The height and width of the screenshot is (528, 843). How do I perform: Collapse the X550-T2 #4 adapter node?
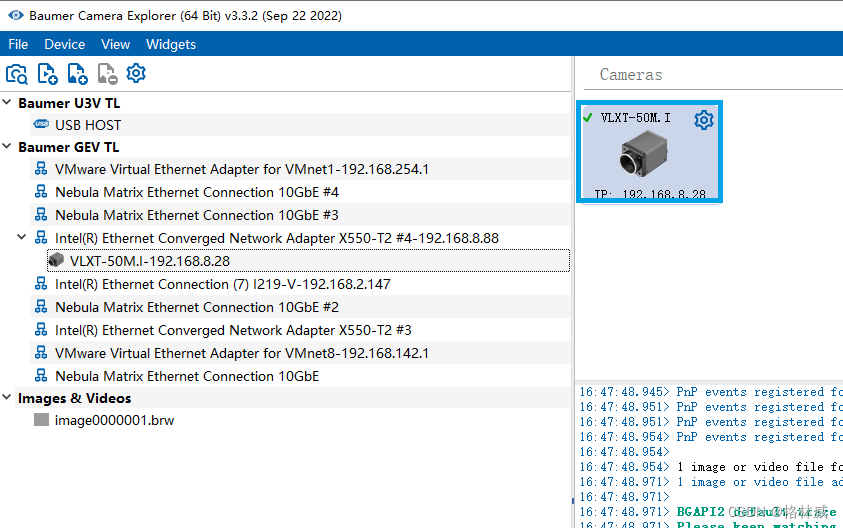click(x=22, y=237)
